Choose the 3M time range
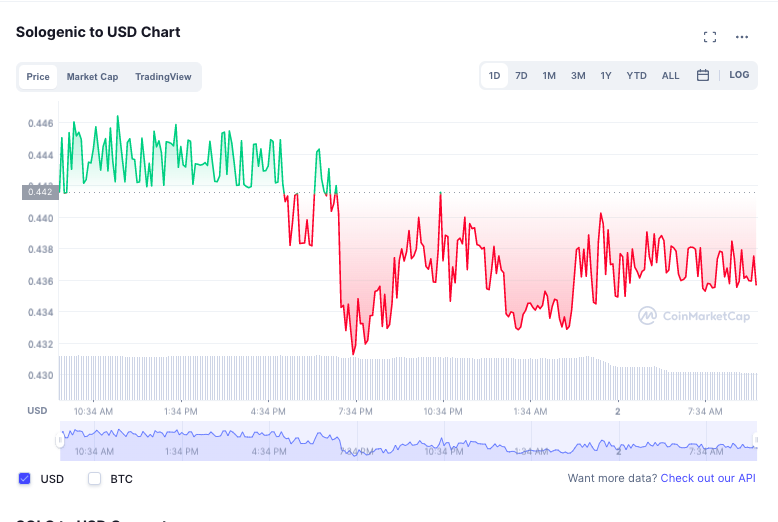The width and height of the screenshot is (778, 522). pyautogui.click(x=578, y=75)
